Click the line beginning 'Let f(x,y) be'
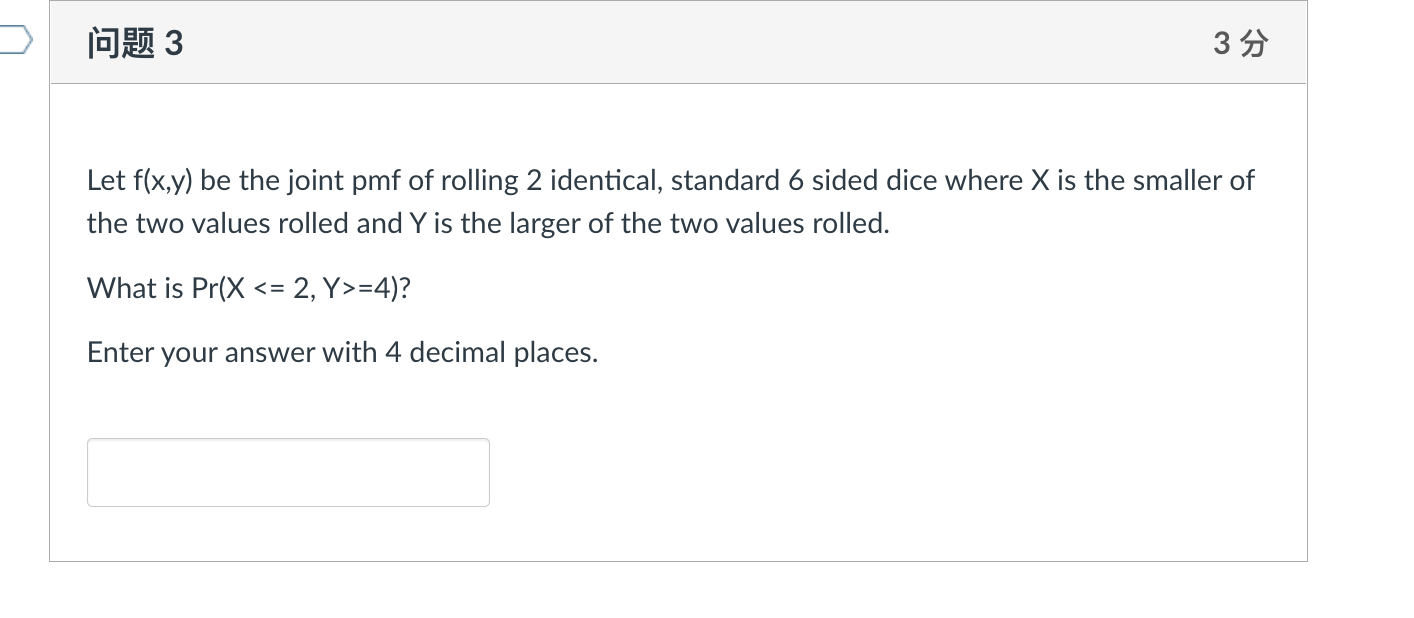 click(670, 181)
